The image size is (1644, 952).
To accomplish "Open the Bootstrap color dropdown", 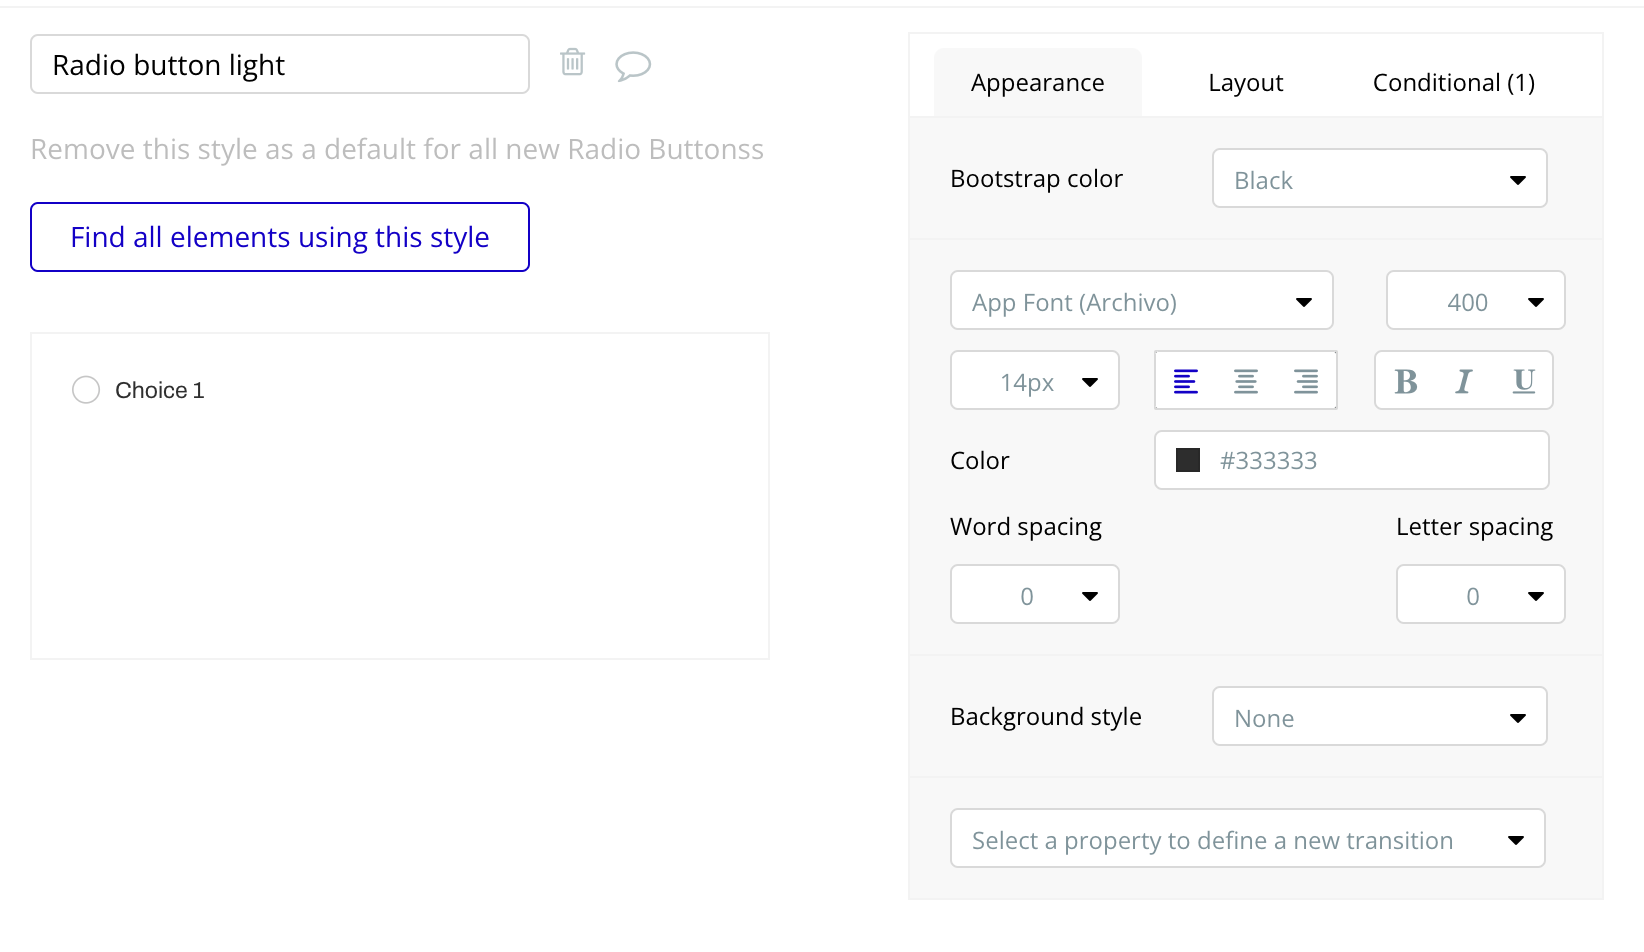I will (x=1379, y=179).
